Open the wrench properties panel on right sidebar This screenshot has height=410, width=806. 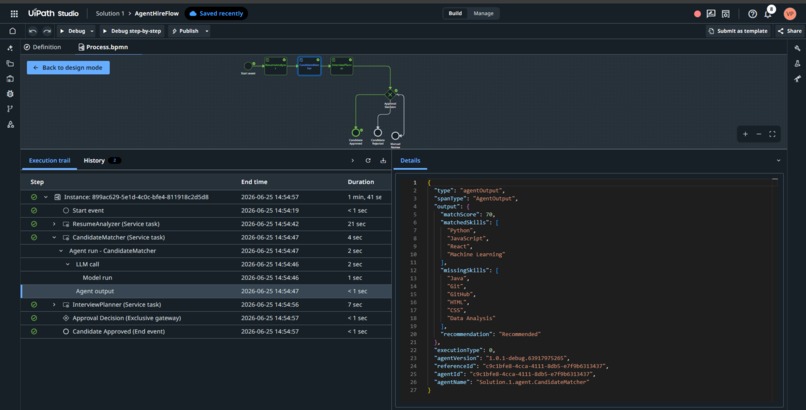click(x=797, y=48)
